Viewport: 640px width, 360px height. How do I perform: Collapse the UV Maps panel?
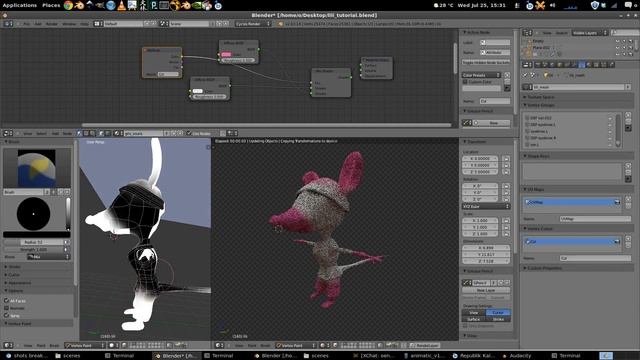(x=536, y=189)
